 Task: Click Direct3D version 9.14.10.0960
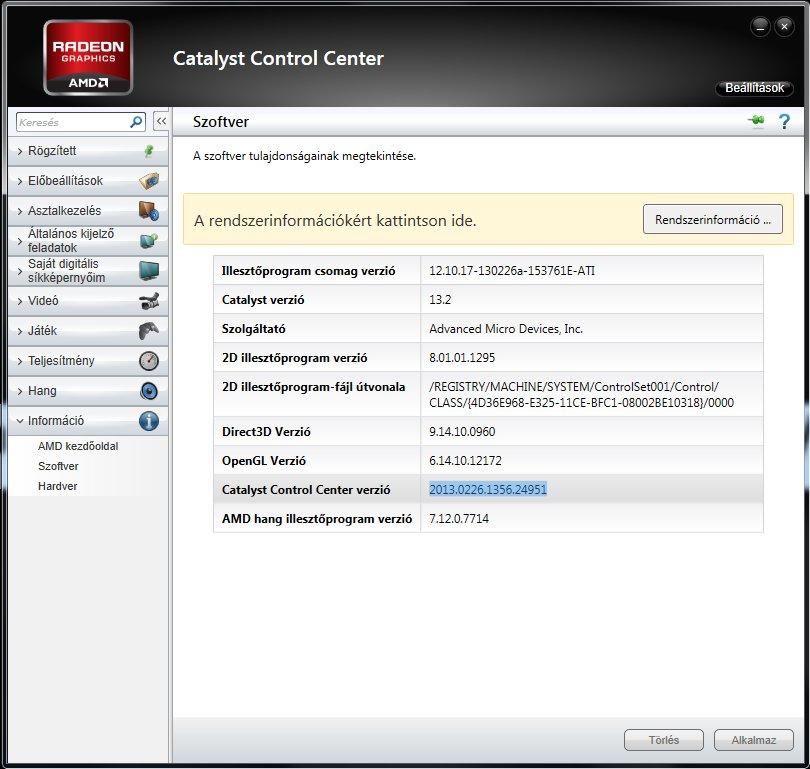tap(462, 431)
